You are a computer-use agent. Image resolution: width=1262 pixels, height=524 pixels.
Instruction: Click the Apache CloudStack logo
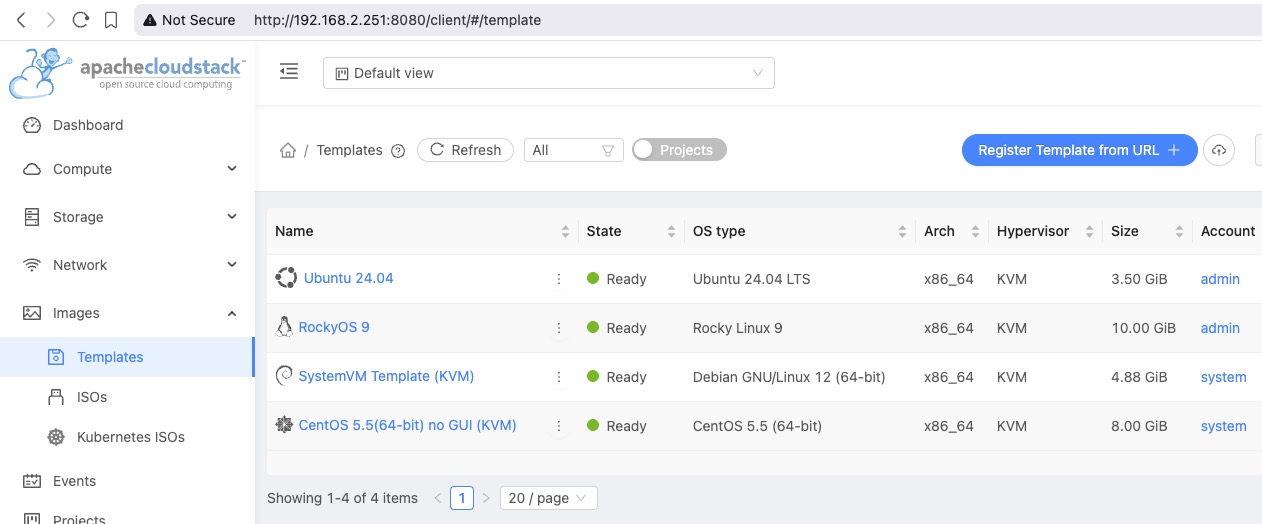click(x=126, y=73)
